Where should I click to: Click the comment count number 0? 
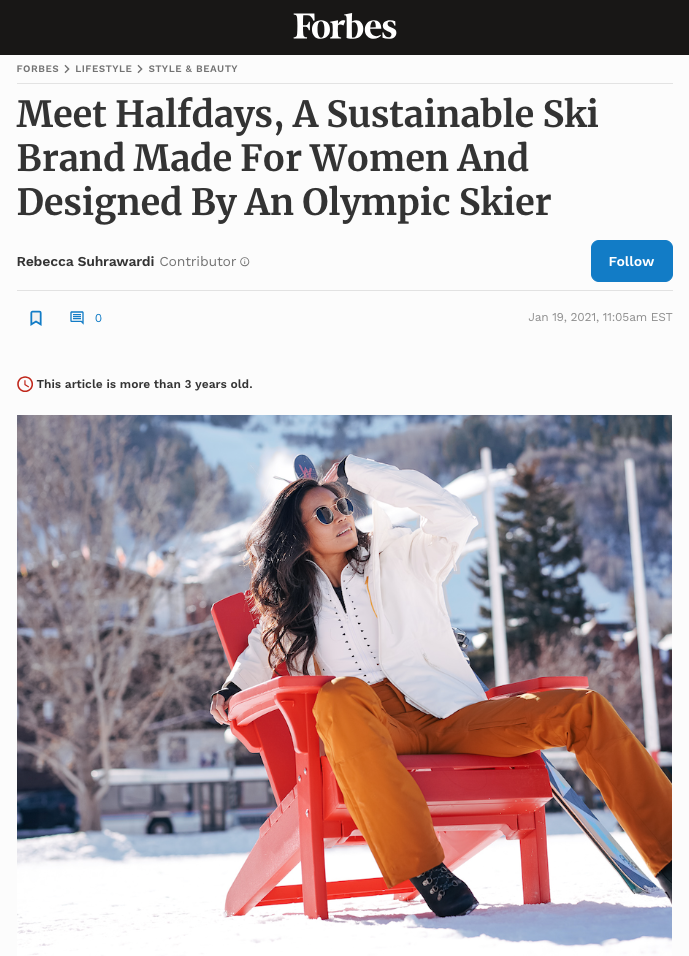coord(98,318)
